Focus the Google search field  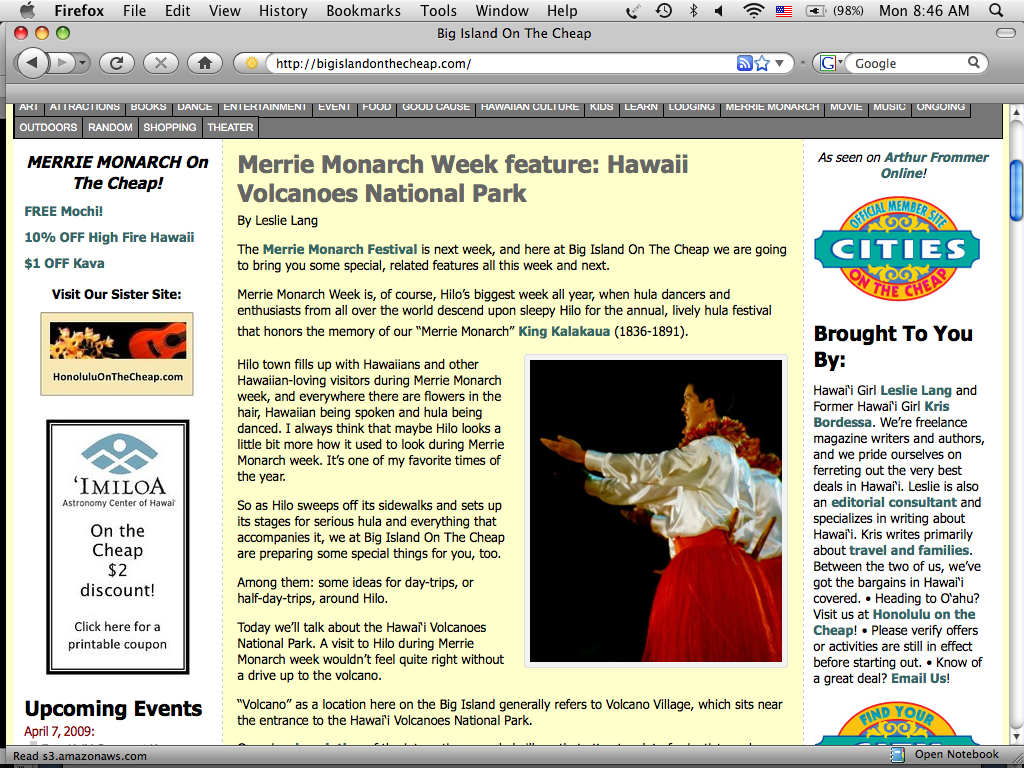coord(909,63)
